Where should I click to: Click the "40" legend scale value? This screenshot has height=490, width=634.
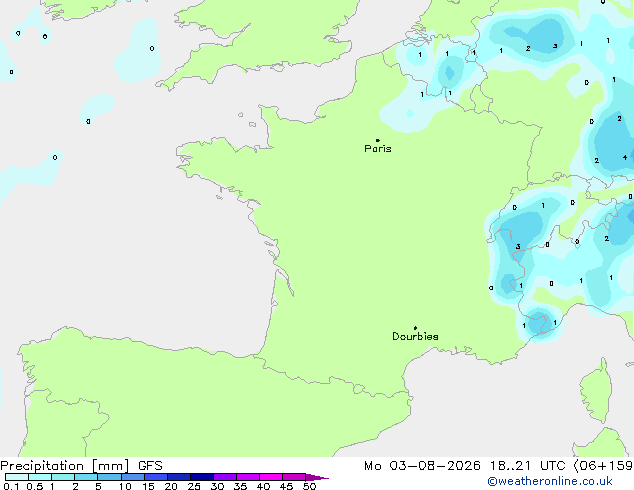click(x=263, y=486)
